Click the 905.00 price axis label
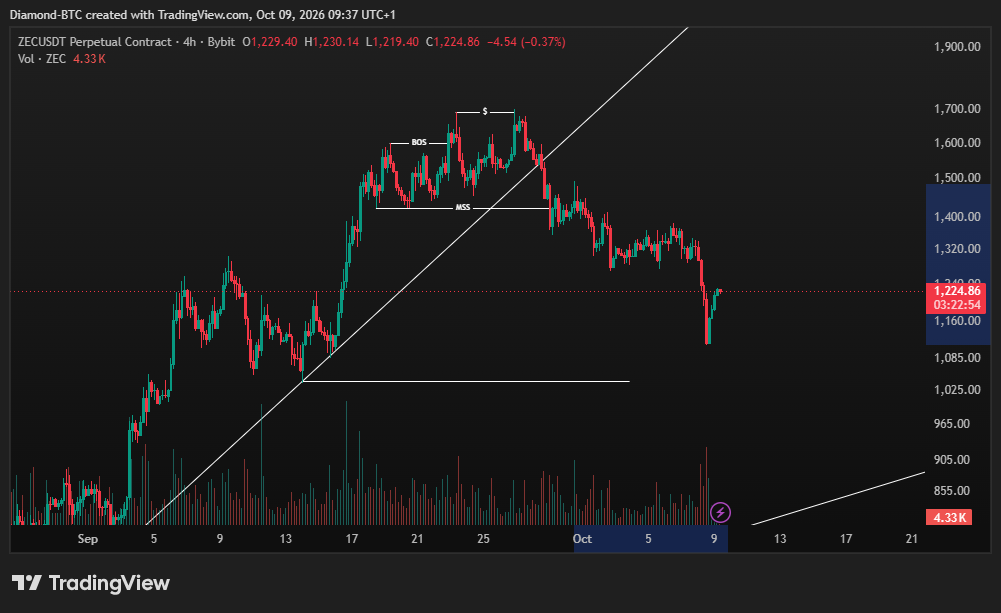This screenshot has width=1001, height=613. (x=951, y=460)
